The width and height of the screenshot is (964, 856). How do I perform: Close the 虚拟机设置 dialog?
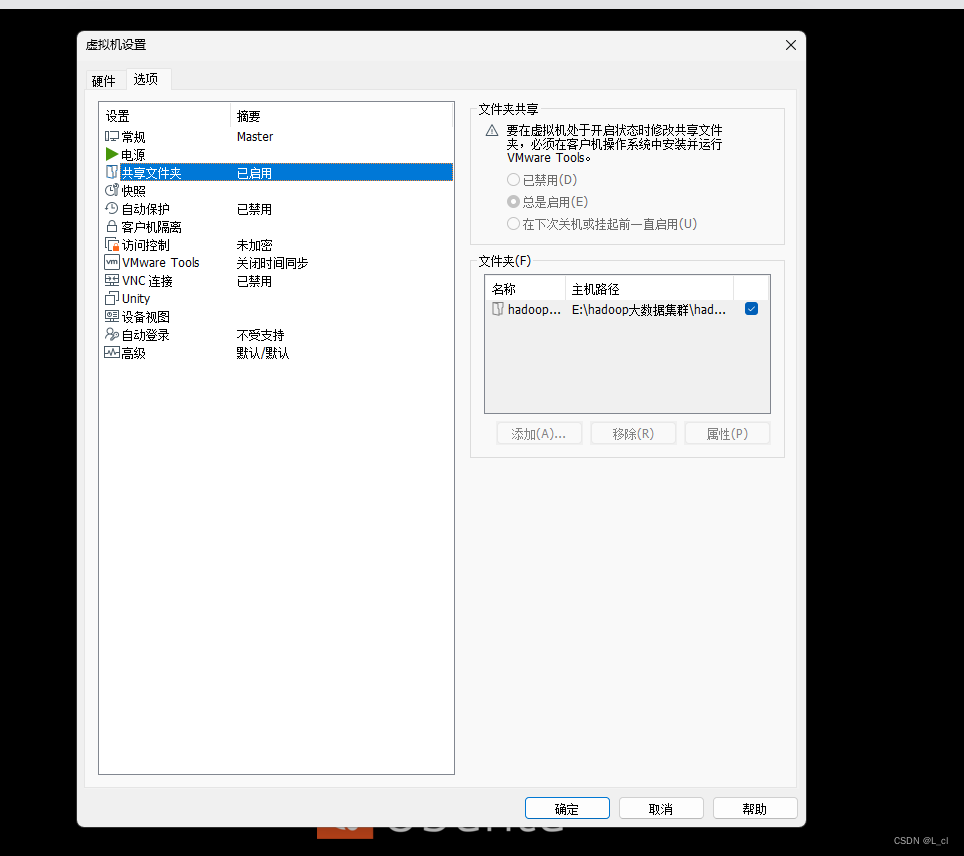pos(791,45)
